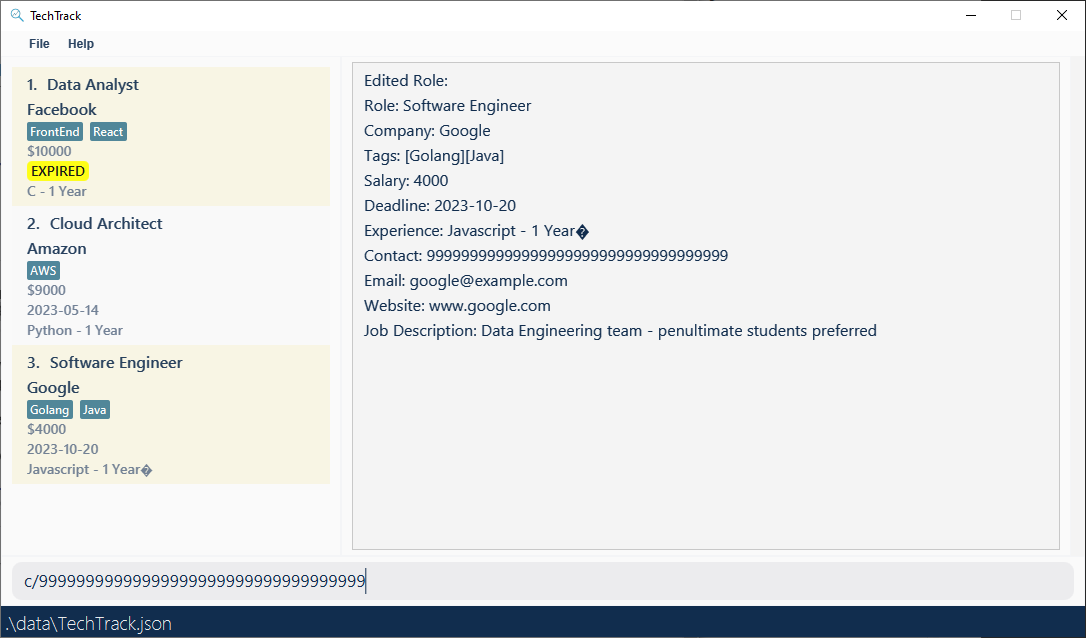The width and height of the screenshot is (1086, 638).
Task: Click the Facebook company name
Action: pos(62,109)
